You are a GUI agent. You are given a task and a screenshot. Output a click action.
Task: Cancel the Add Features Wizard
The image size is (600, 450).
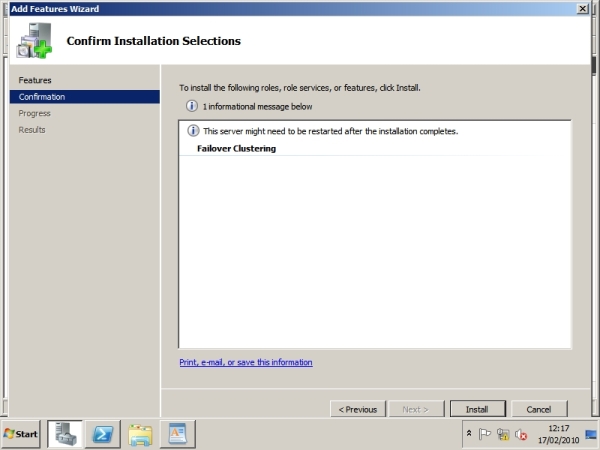pos(539,409)
